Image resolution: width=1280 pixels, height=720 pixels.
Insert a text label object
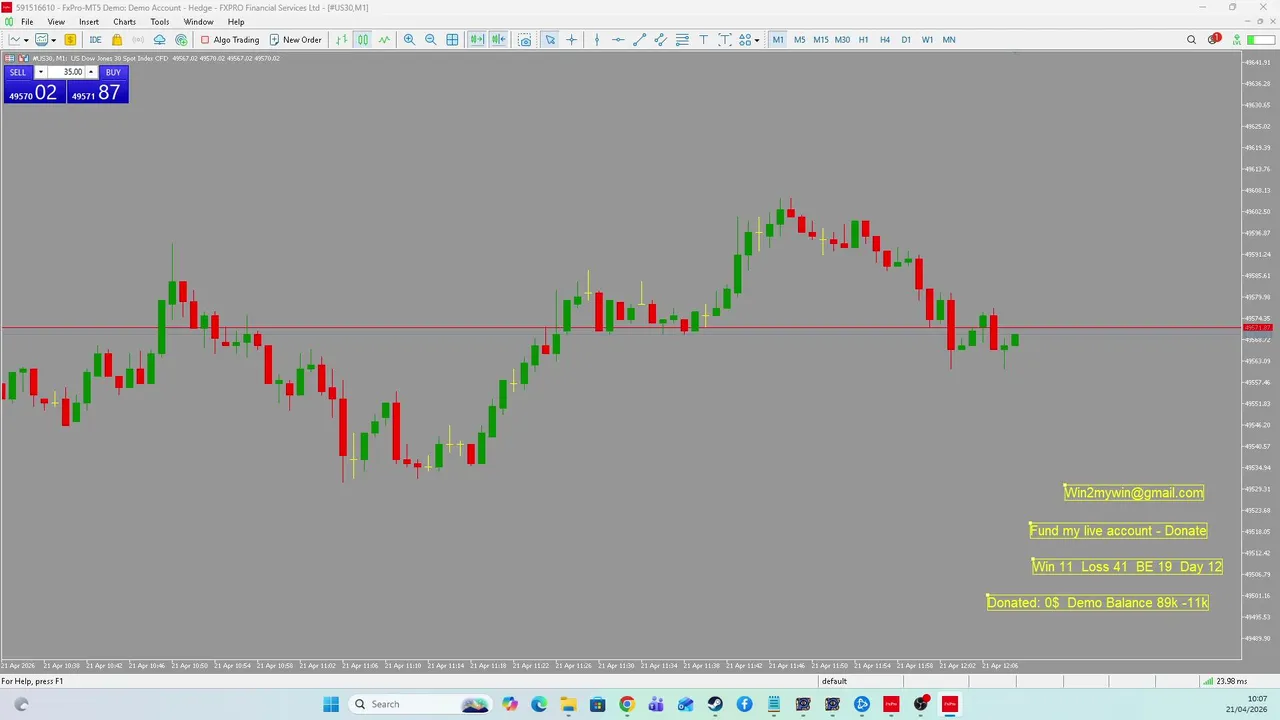725,40
